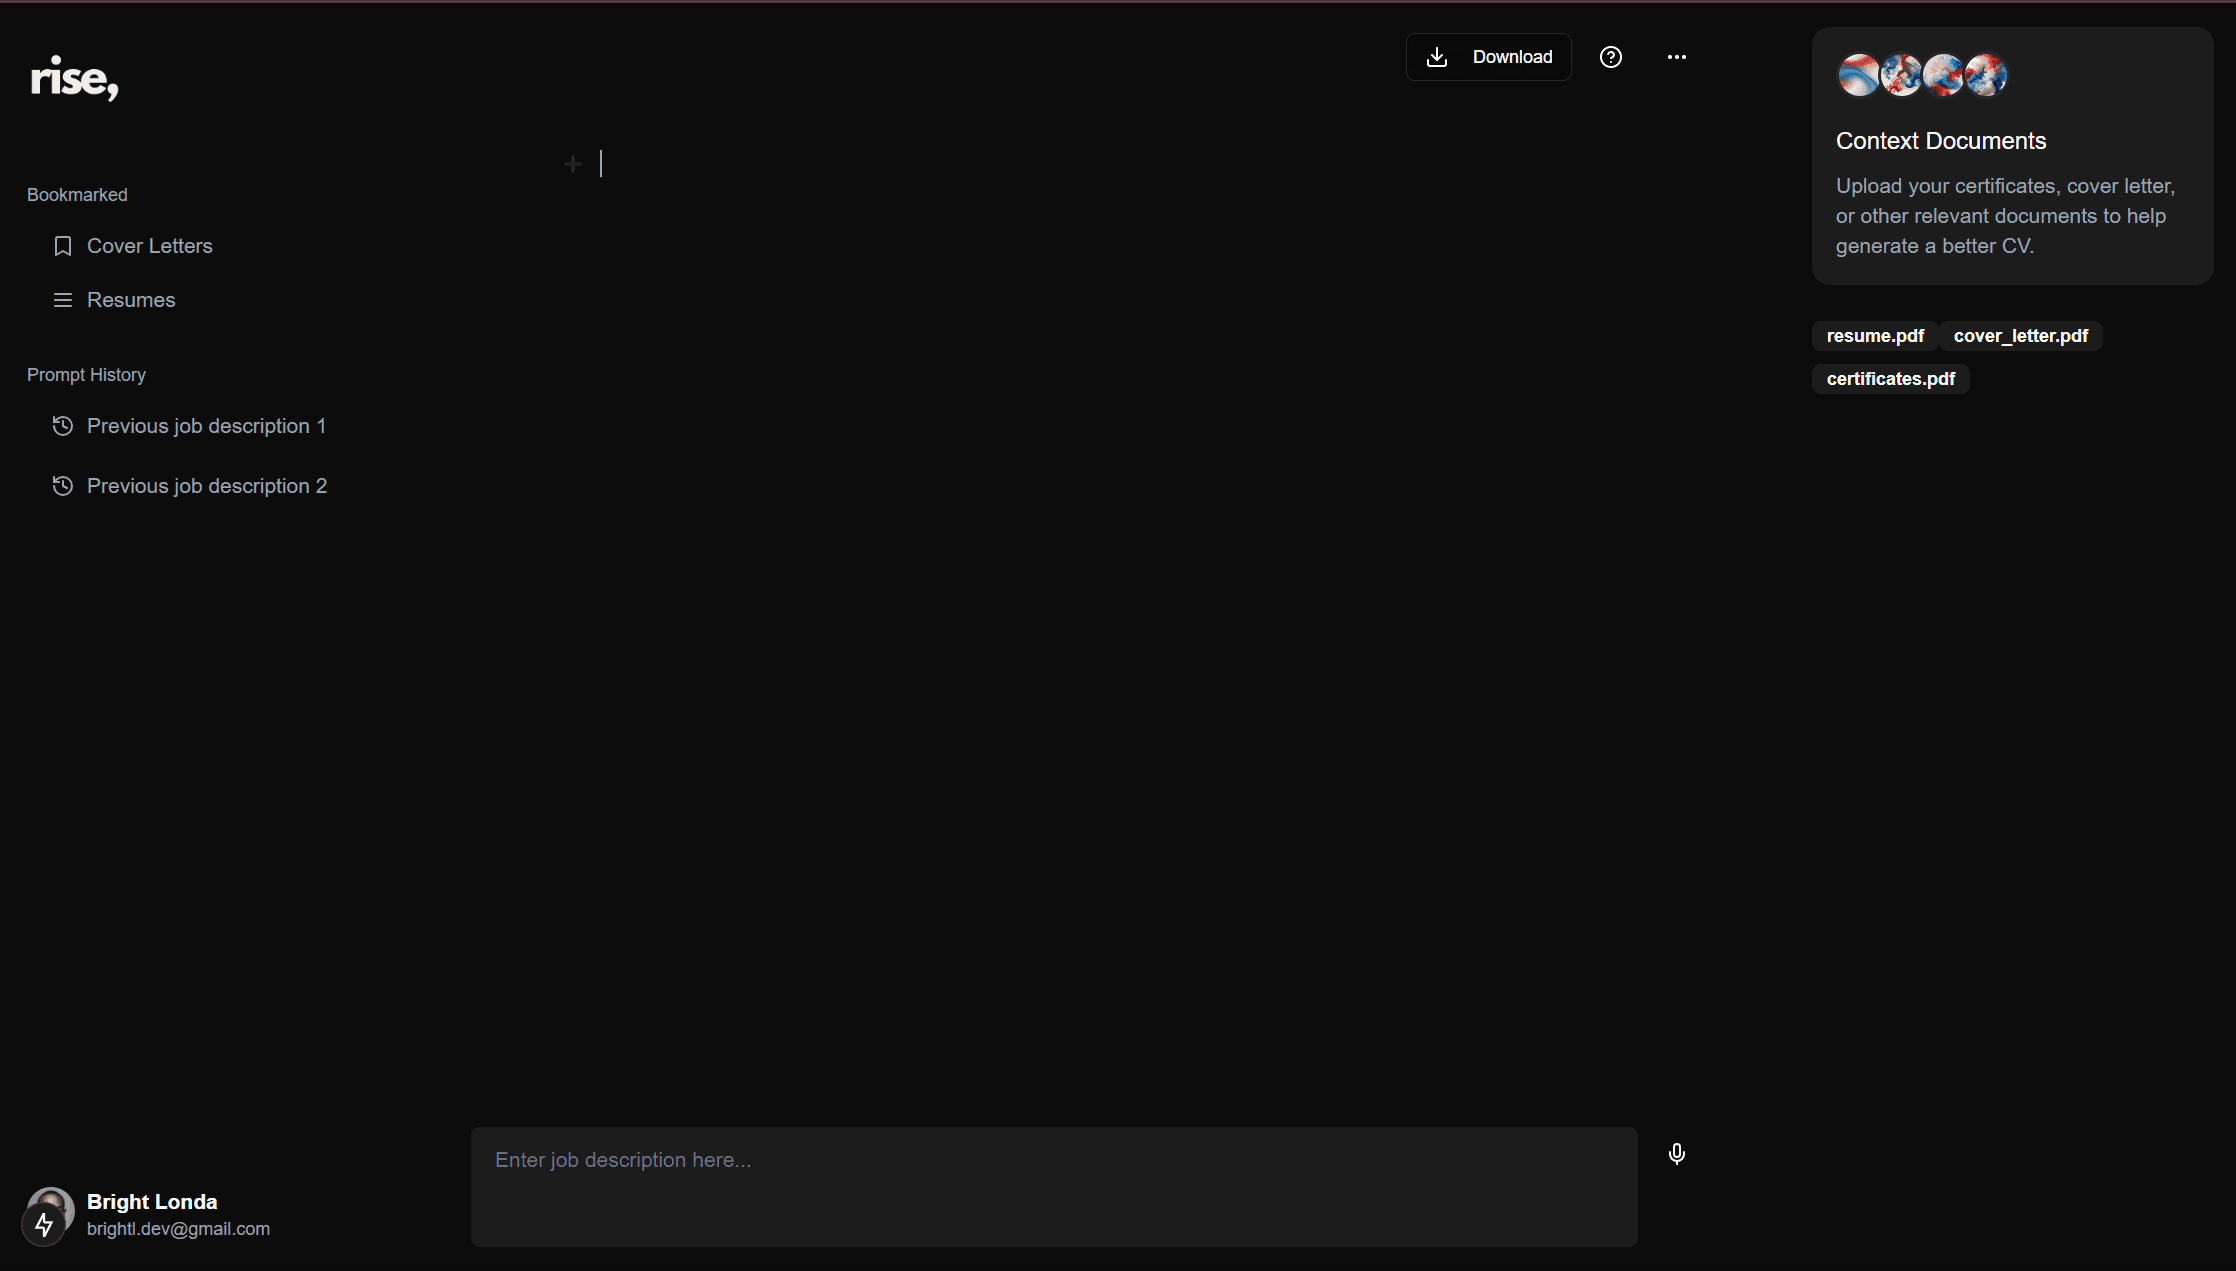Click the Resumes list icon
2236x1271 pixels.
coord(63,300)
